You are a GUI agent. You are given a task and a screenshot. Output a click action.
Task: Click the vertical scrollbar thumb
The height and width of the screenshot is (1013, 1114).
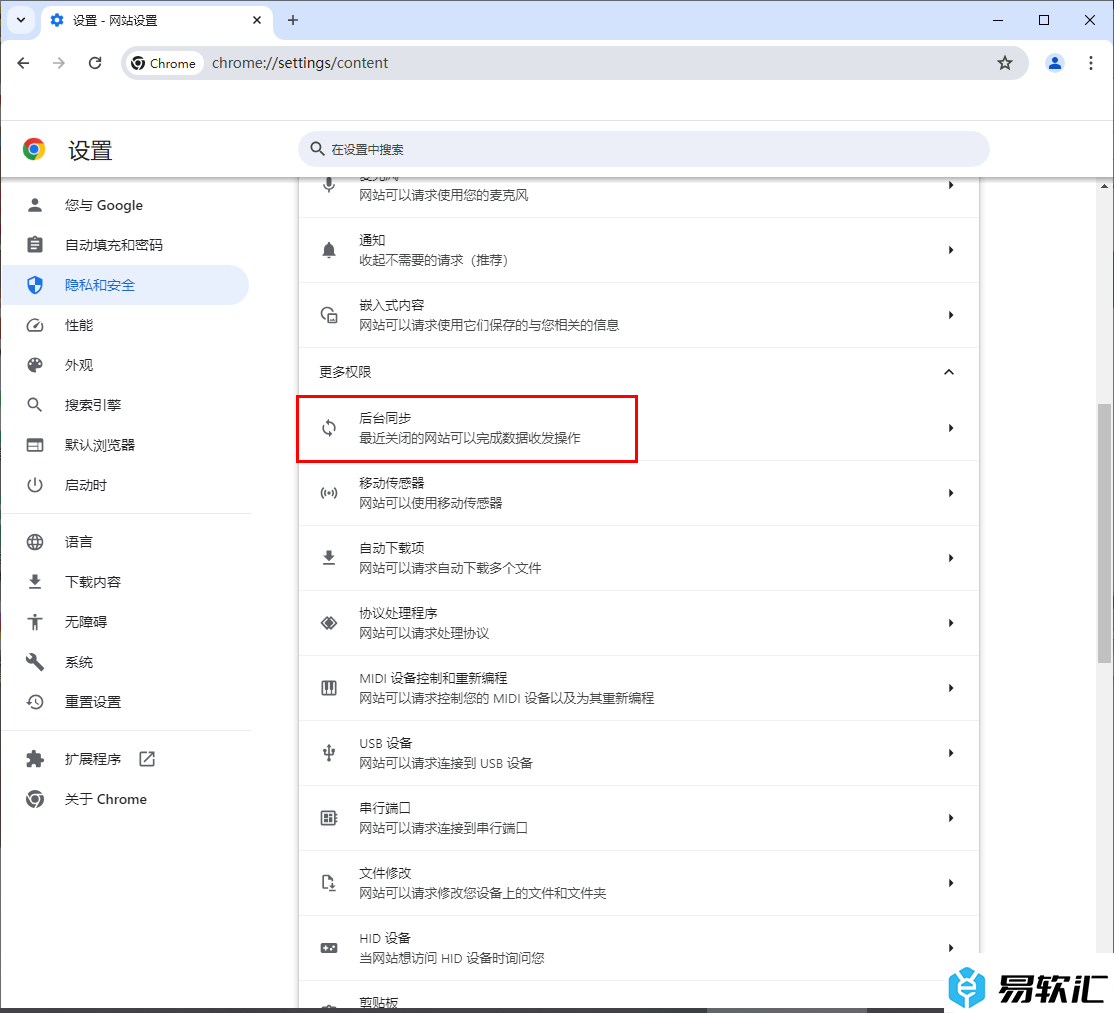coord(1104,533)
